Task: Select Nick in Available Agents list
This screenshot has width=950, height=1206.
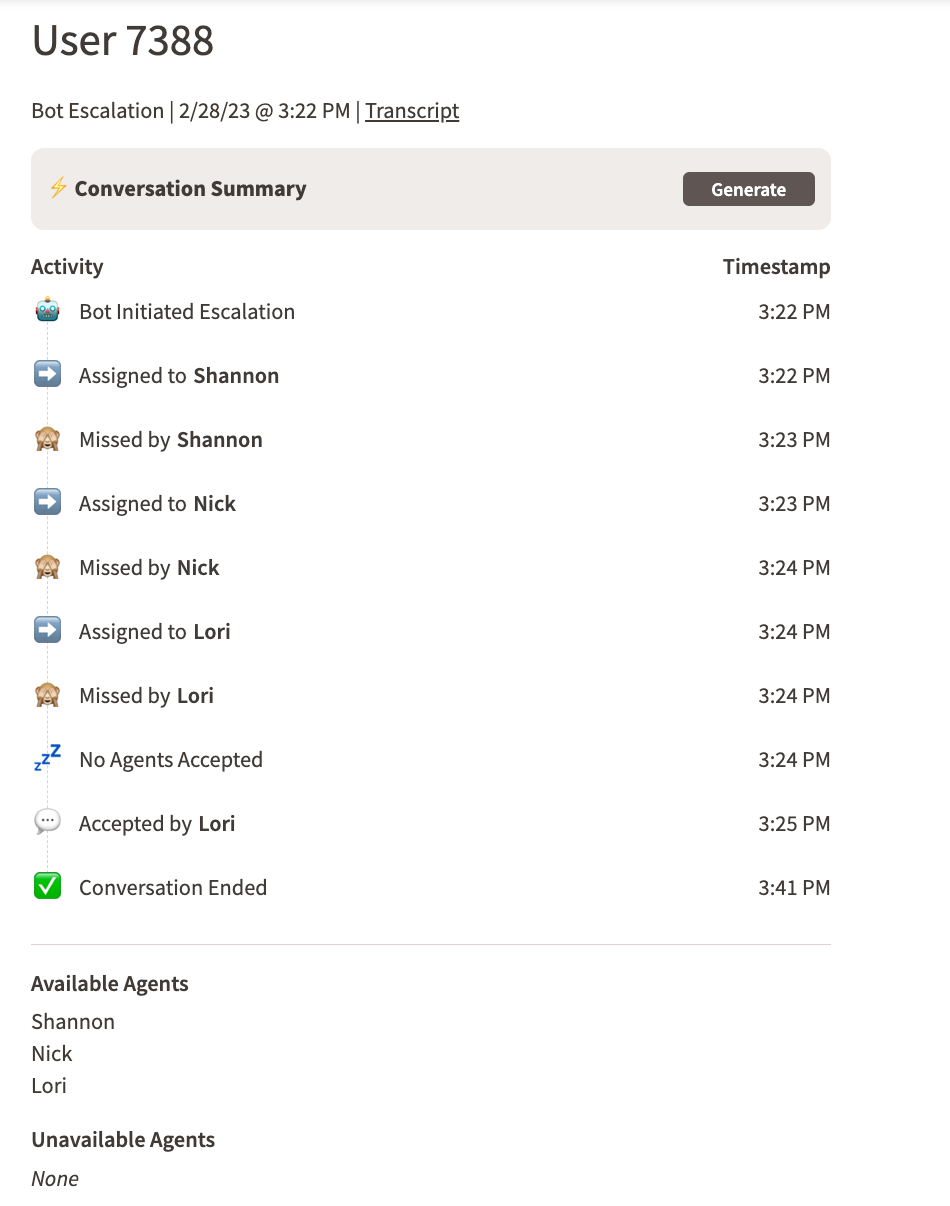Action: (52, 1054)
